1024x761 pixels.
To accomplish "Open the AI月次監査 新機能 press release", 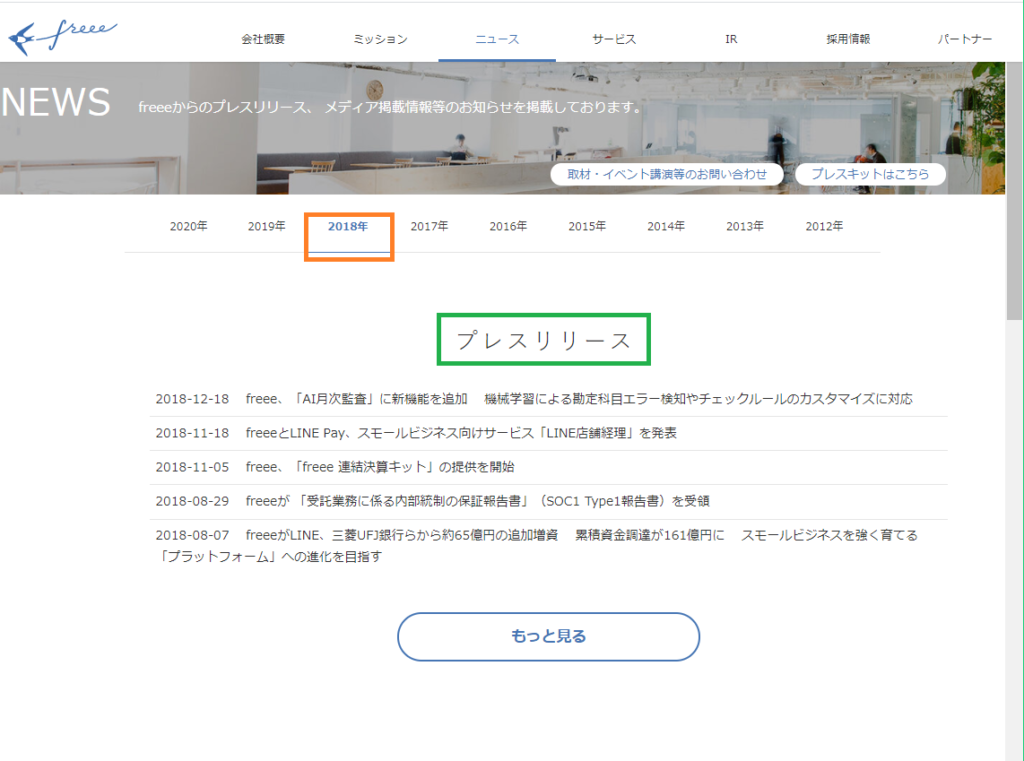I will [579, 399].
